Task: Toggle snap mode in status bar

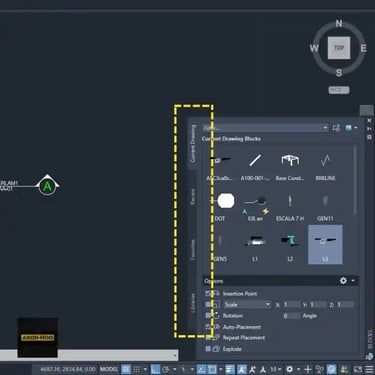Action: click(x=137, y=369)
